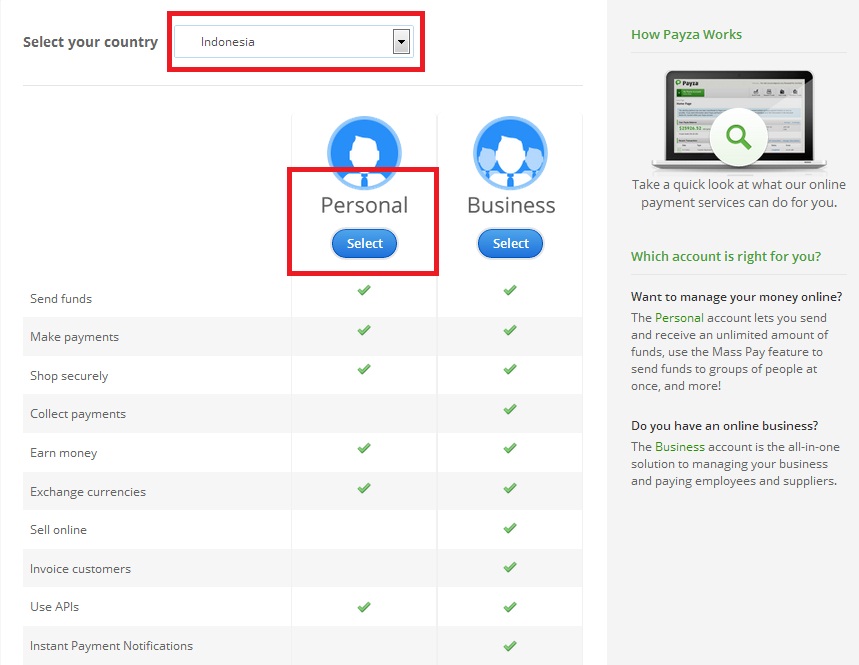The height and width of the screenshot is (665, 859).
Task: Click the Send funds row label
Action: click(x=61, y=299)
